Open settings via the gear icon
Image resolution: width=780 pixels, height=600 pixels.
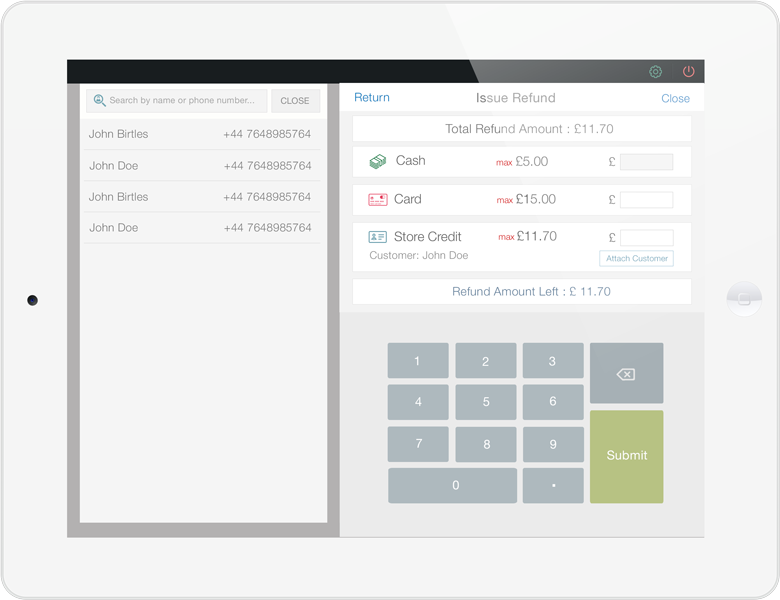click(656, 72)
